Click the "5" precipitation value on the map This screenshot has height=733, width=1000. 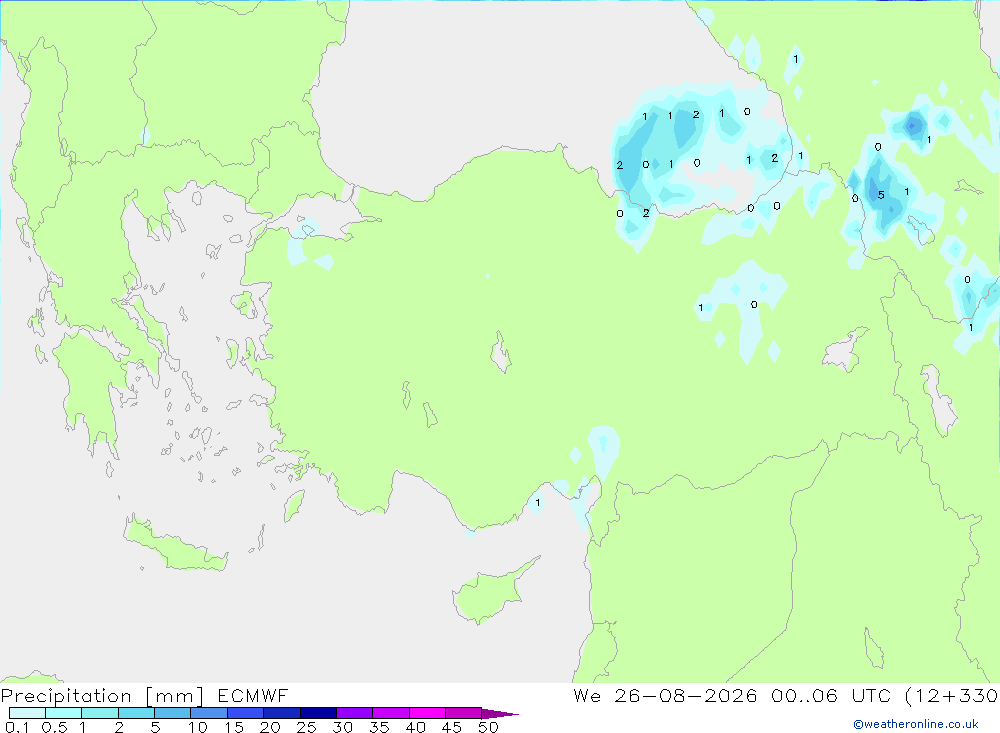point(881,195)
